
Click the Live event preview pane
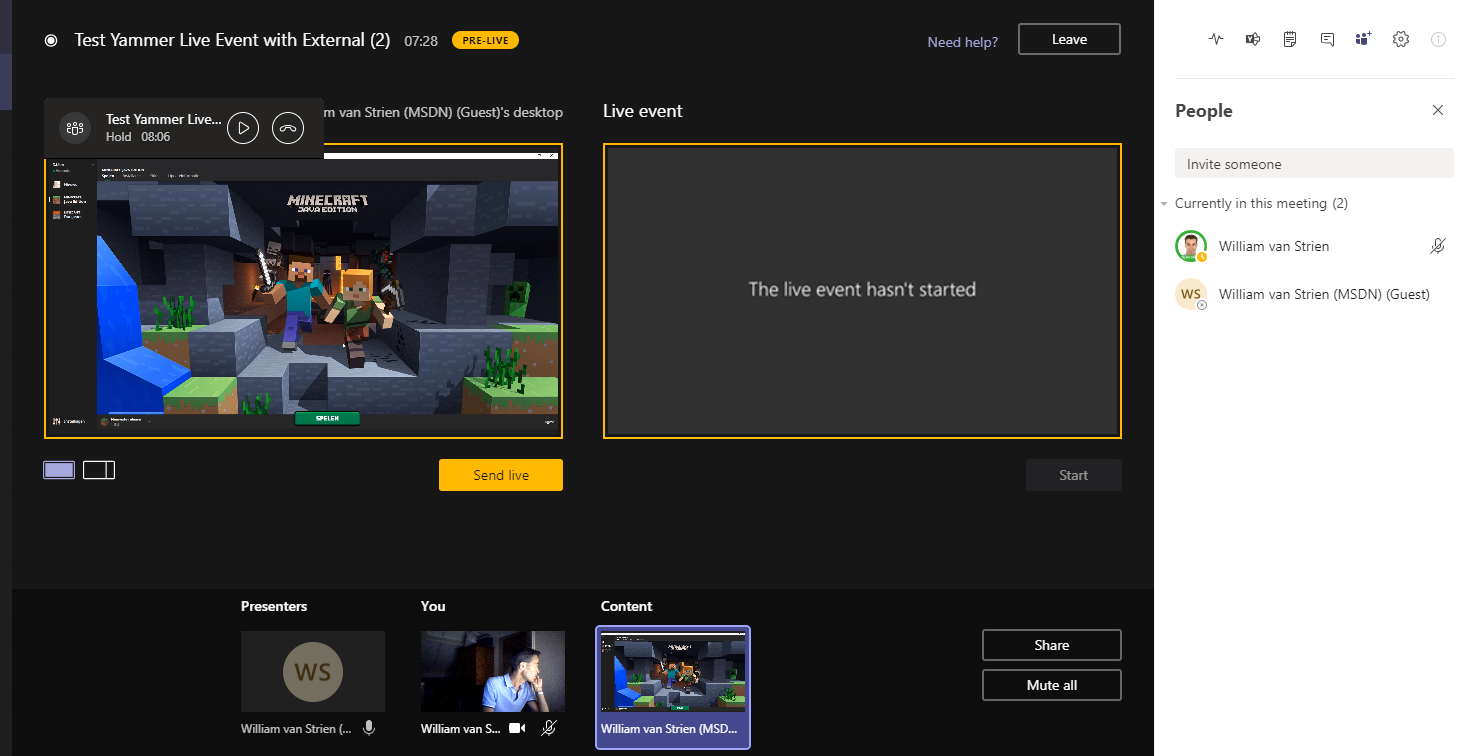[862, 291]
